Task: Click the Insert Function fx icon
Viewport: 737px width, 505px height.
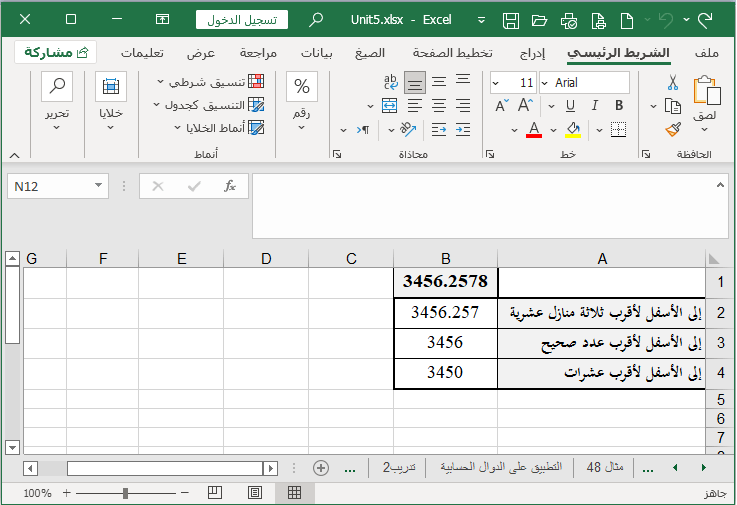Action: click(x=229, y=186)
